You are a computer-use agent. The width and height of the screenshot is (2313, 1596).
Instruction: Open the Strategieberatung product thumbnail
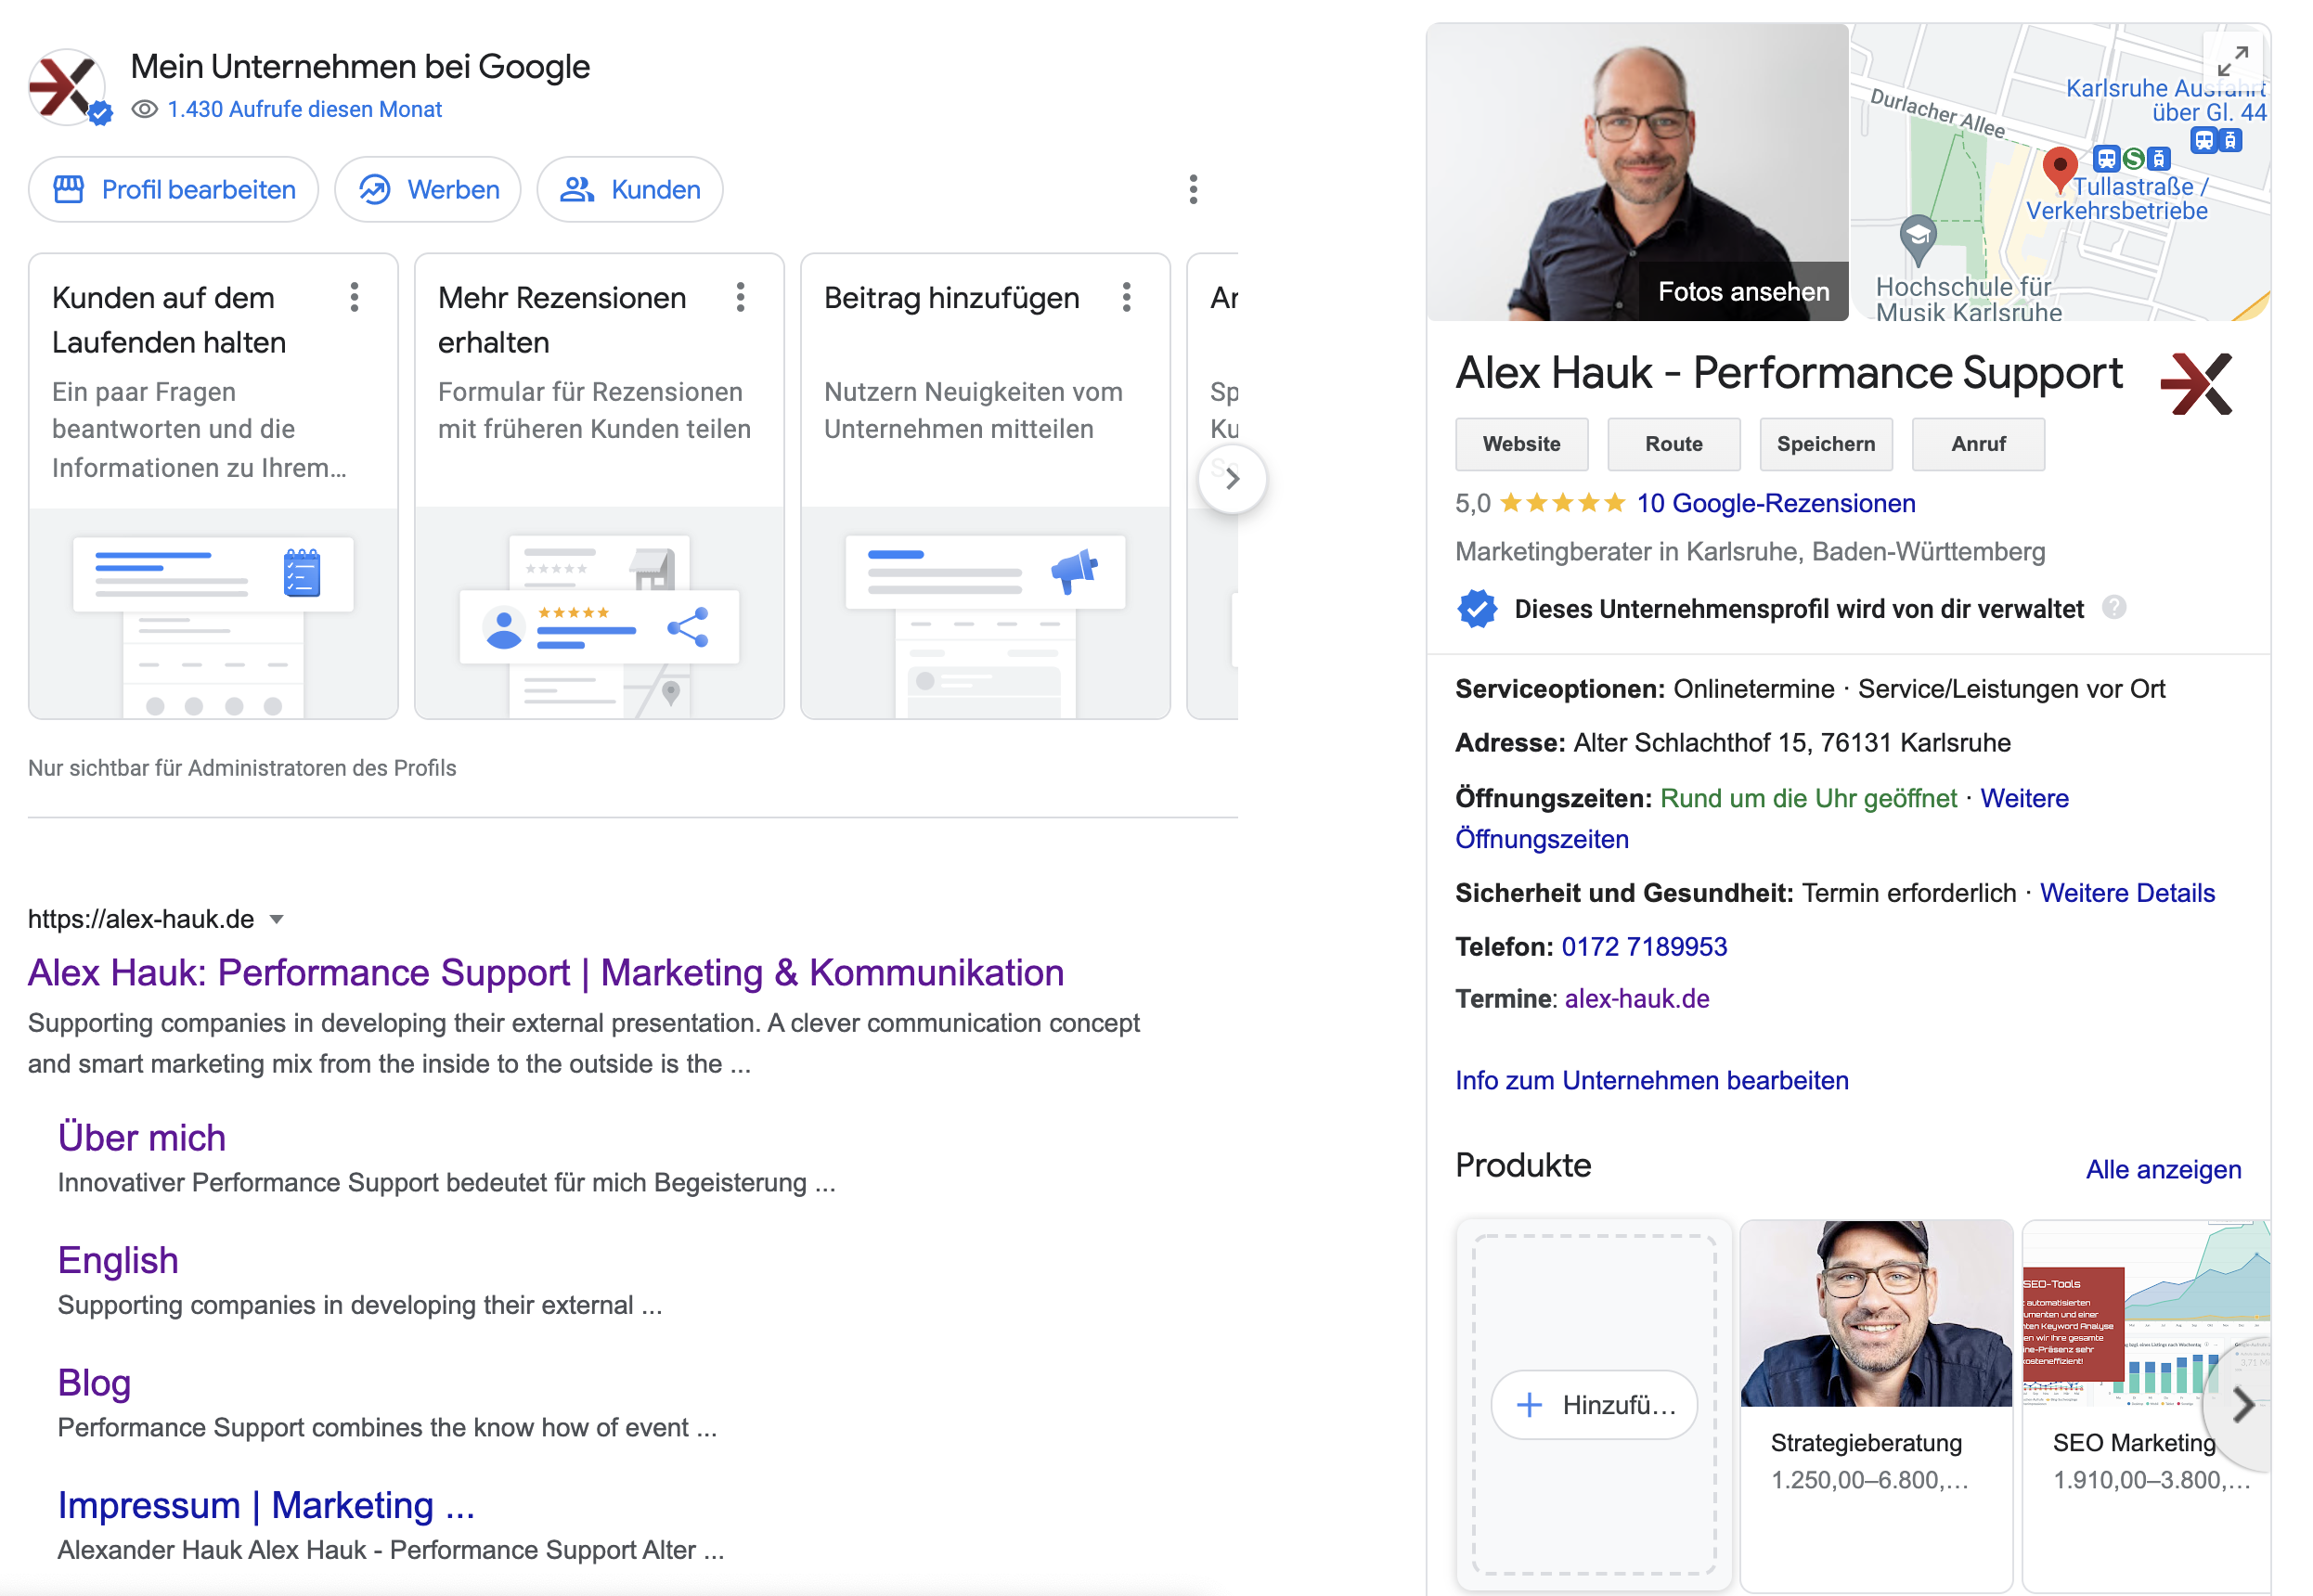1875,1313
